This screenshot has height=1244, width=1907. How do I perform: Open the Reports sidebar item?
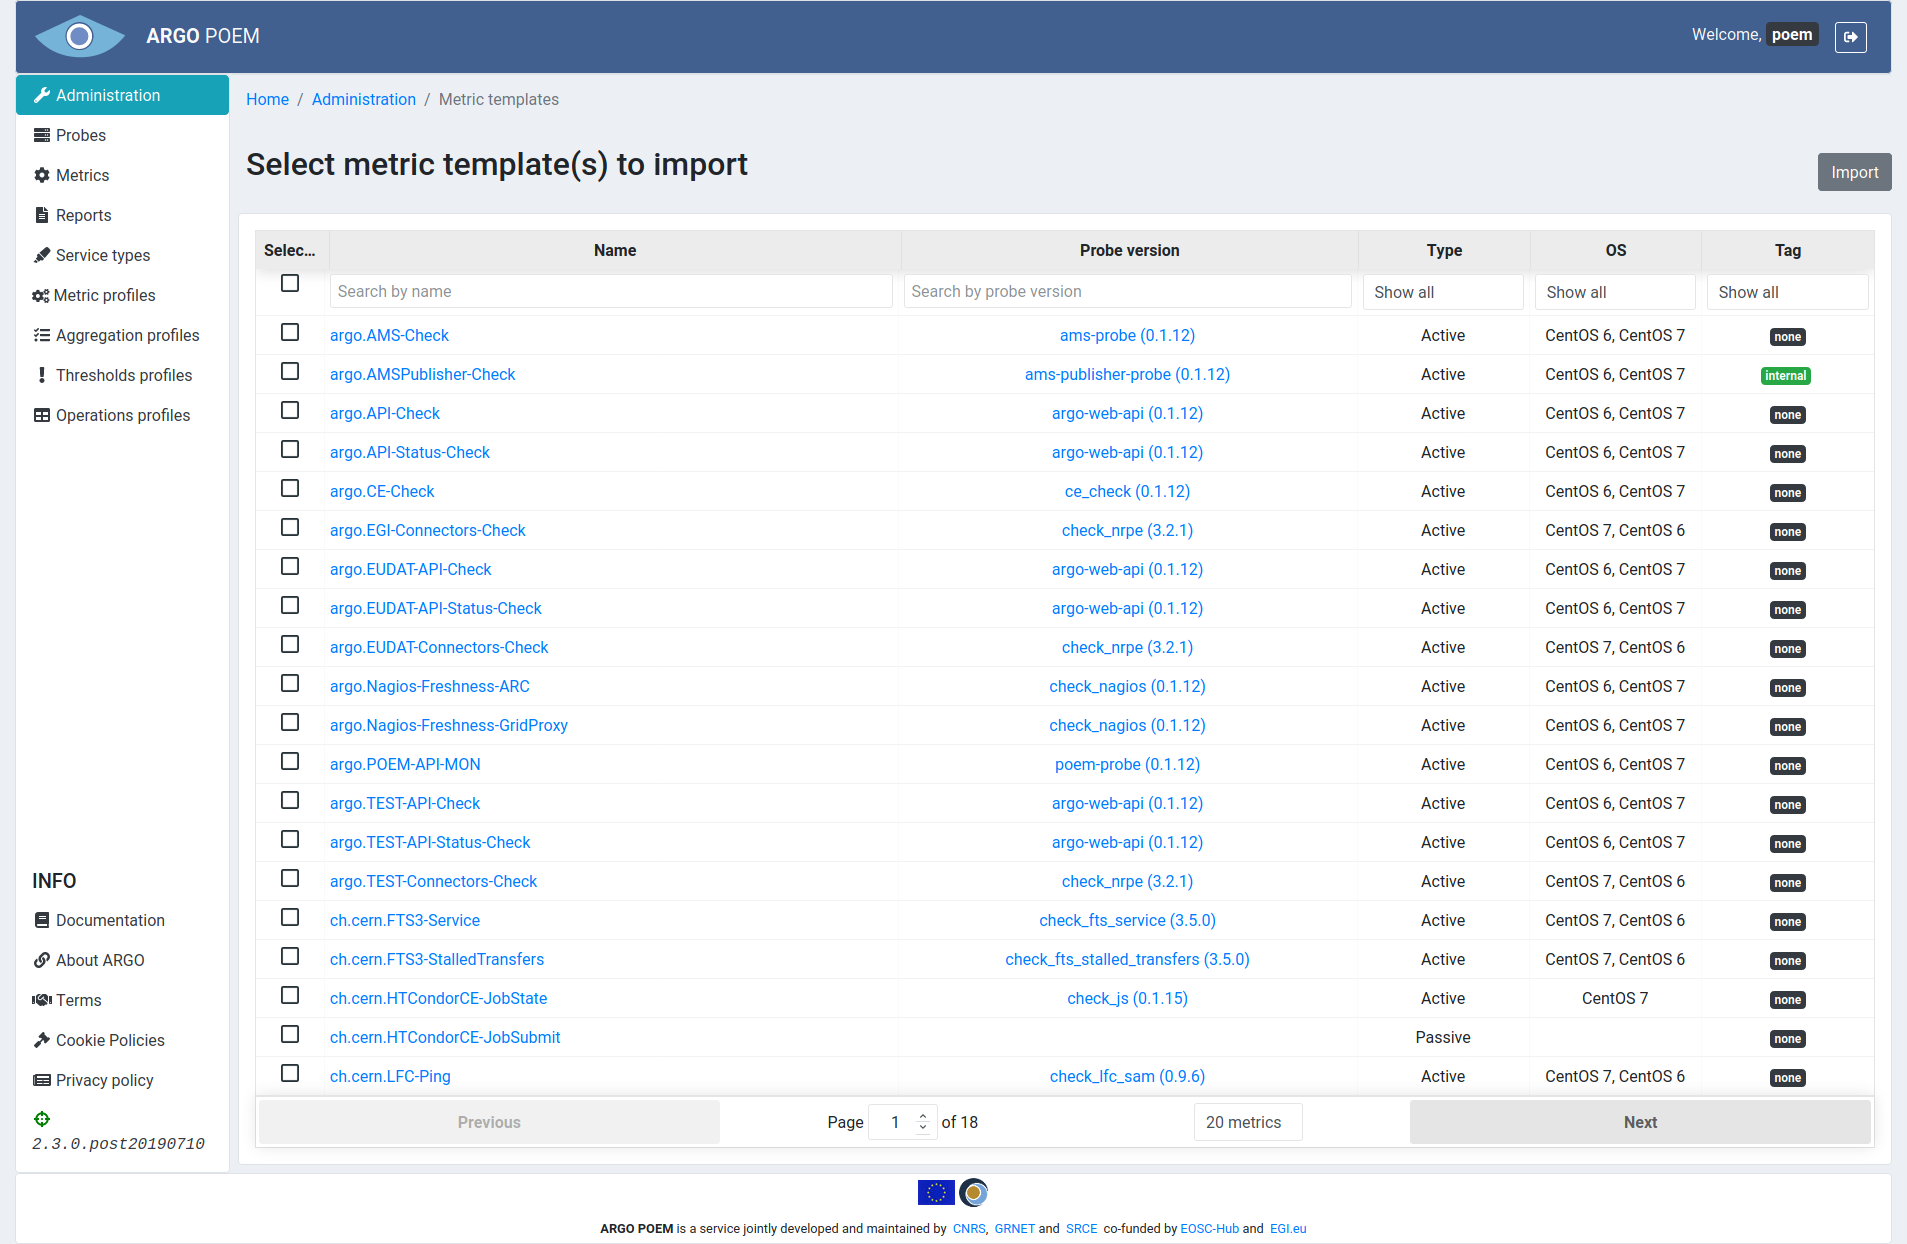tap(122, 215)
